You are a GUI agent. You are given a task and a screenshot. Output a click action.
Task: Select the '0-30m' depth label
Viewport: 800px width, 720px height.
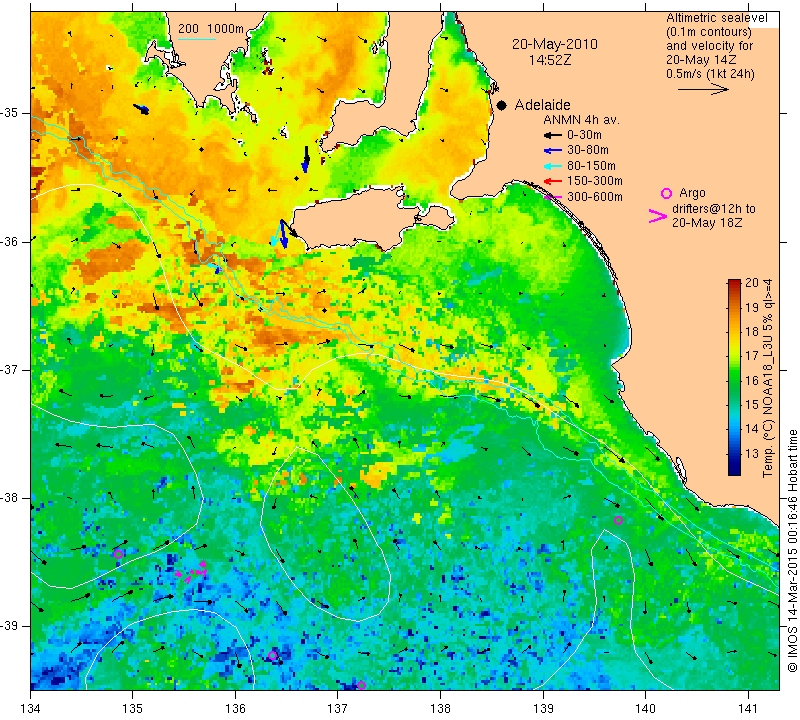(584, 135)
